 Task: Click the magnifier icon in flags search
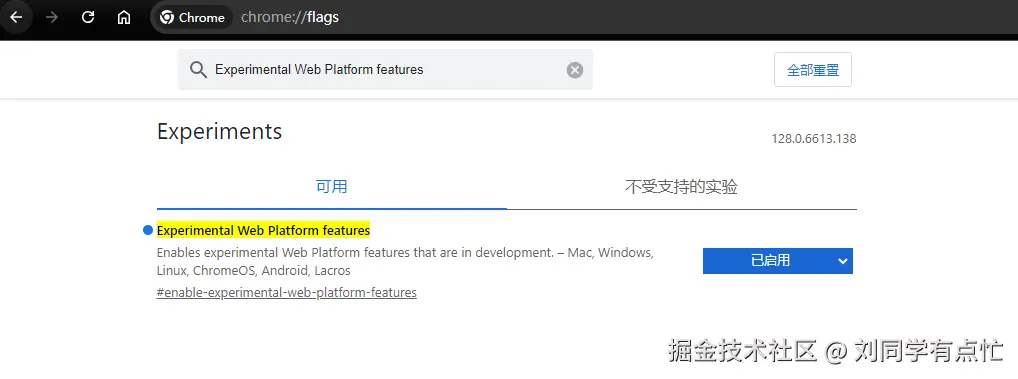click(198, 69)
